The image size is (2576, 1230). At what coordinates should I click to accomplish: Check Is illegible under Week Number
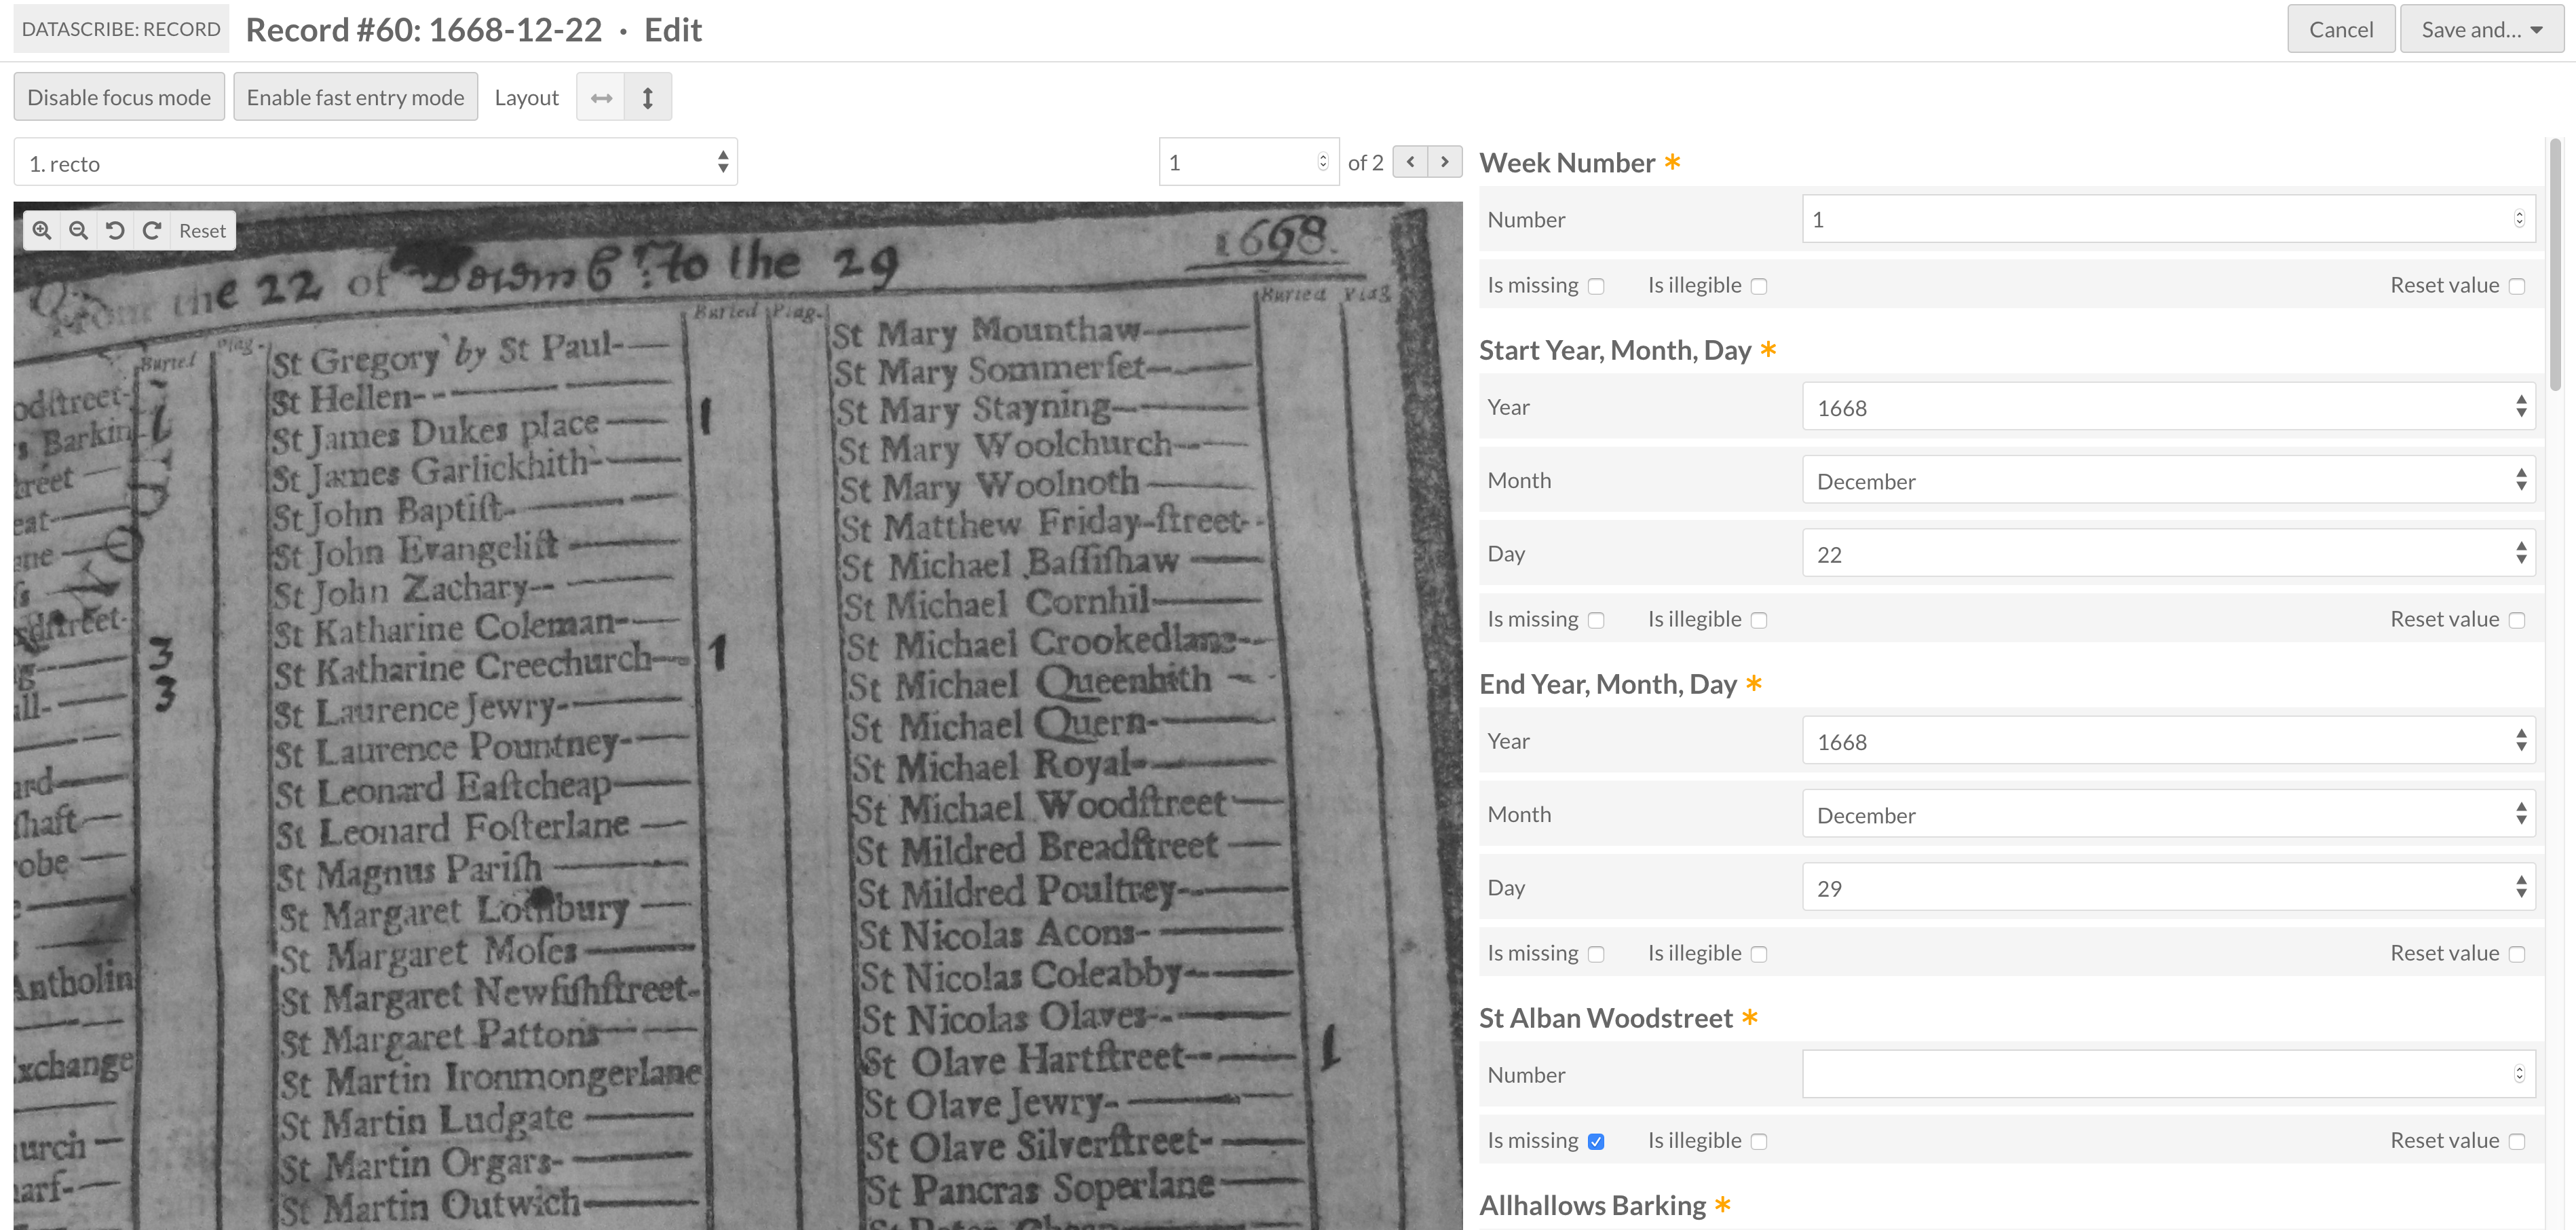pyautogui.click(x=1759, y=287)
